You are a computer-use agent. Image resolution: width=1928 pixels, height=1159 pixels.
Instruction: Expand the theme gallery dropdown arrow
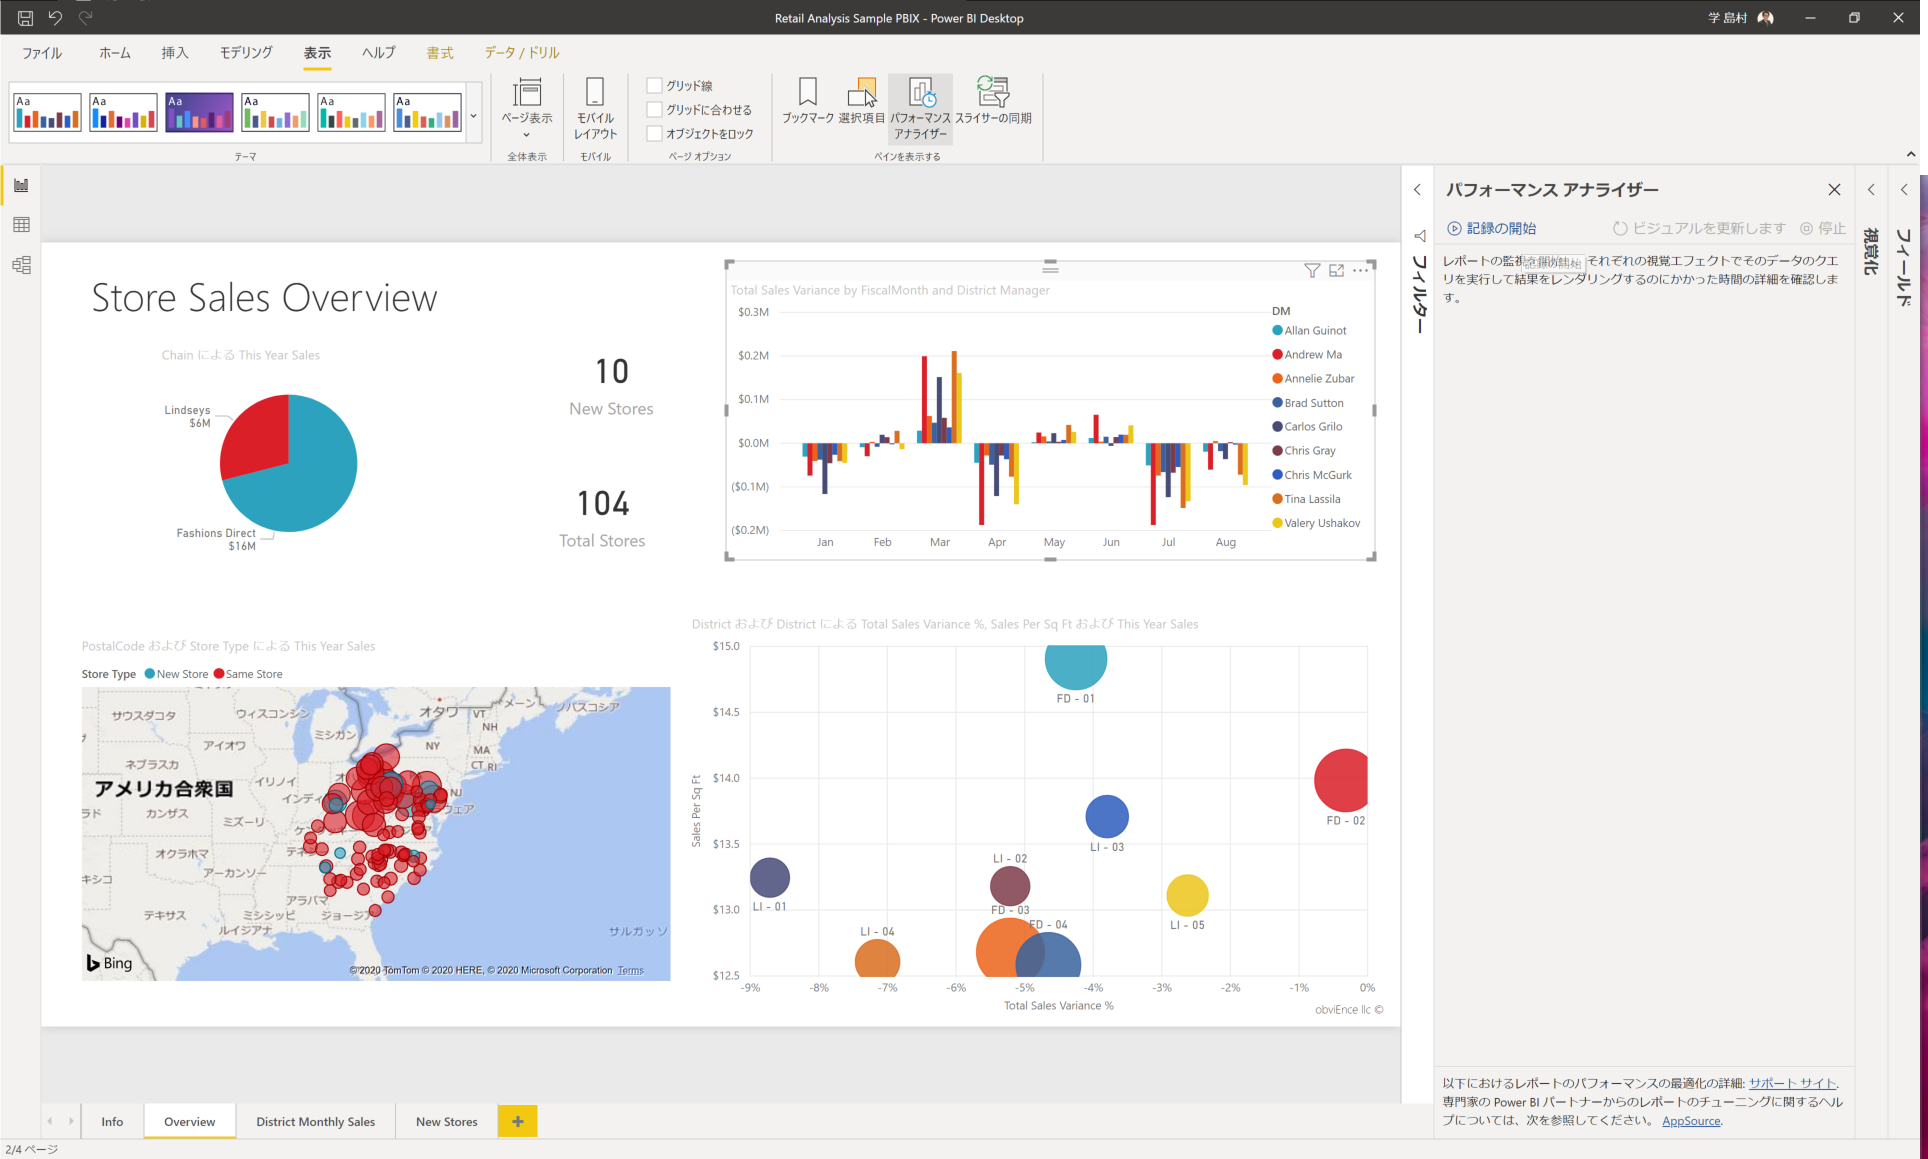click(x=474, y=117)
